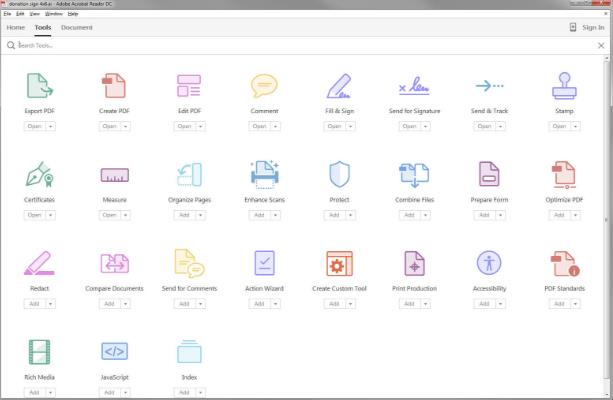Expand dropdown arrow next to Comment Open
613x400 pixels.
(x=275, y=127)
